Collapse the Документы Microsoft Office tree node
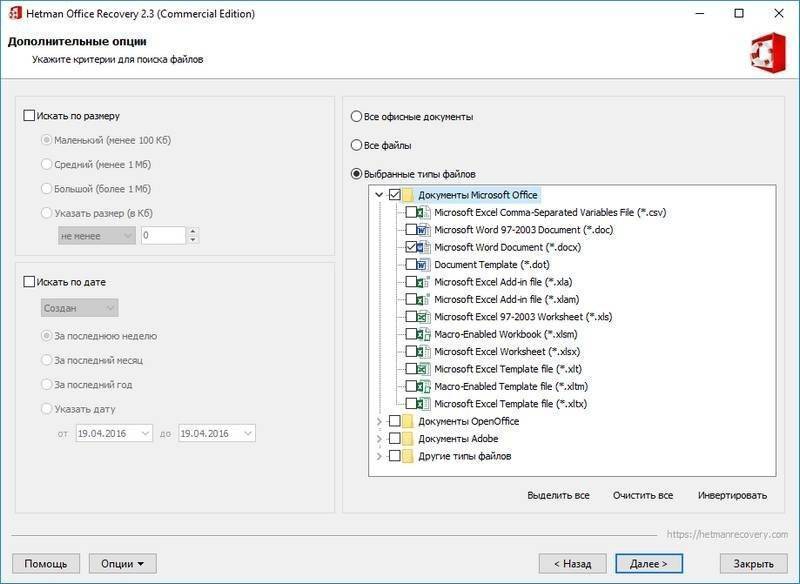Image resolution: width=800 pixels, height=584 pixels. 379,195
